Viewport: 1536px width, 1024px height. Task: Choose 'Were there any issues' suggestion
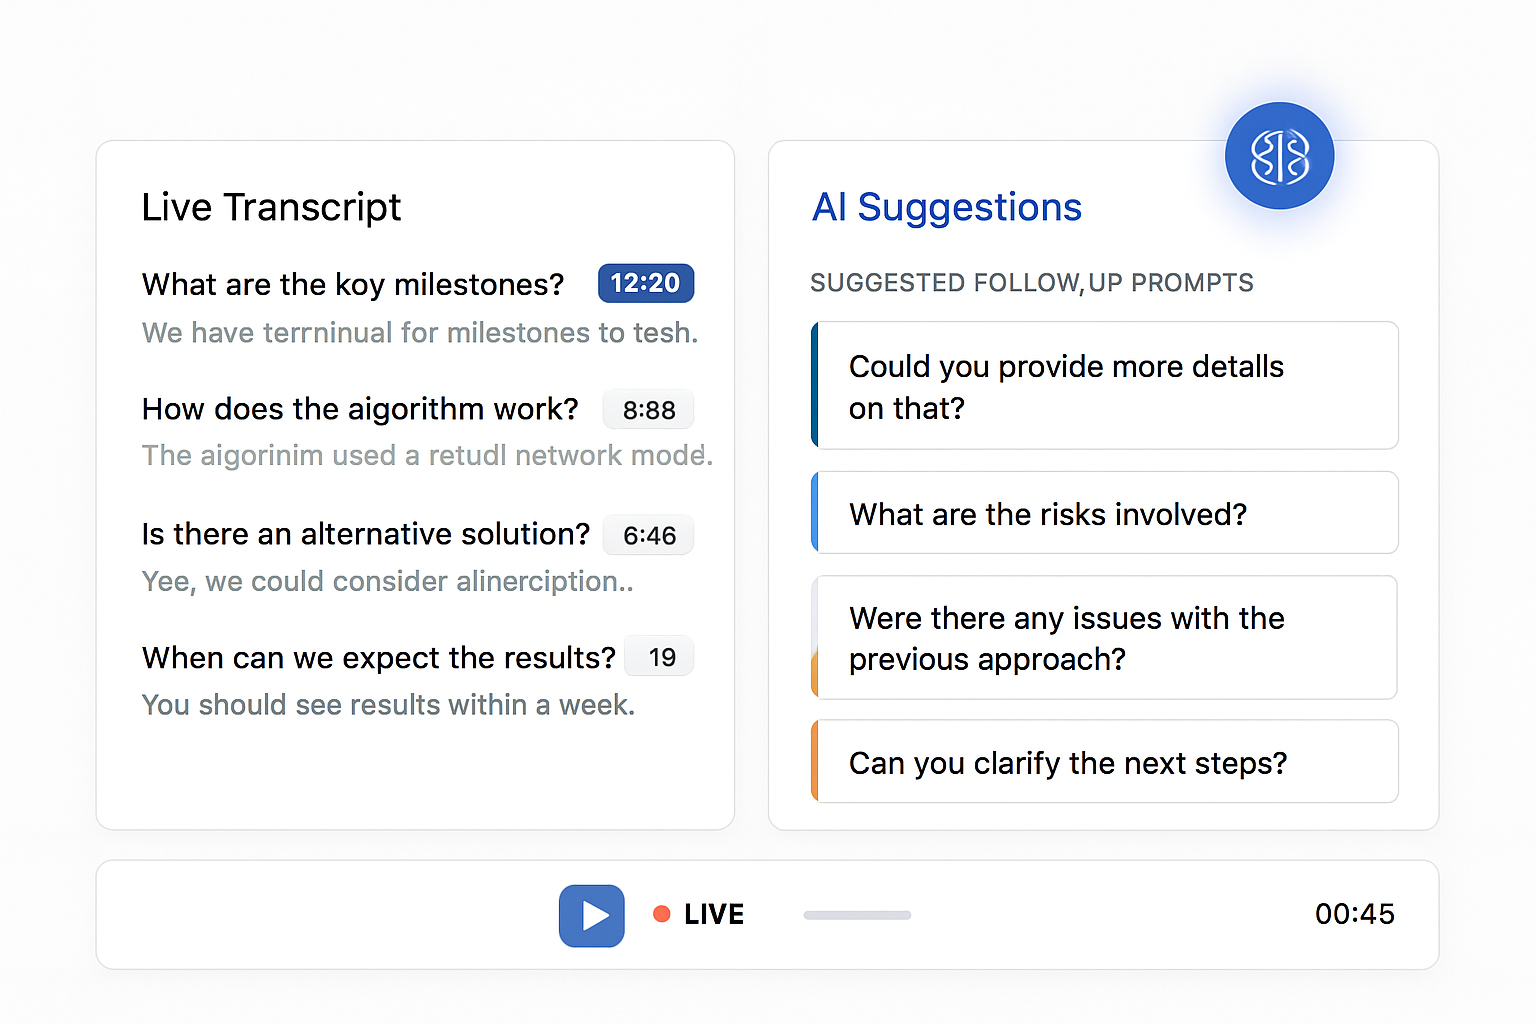1105,638
